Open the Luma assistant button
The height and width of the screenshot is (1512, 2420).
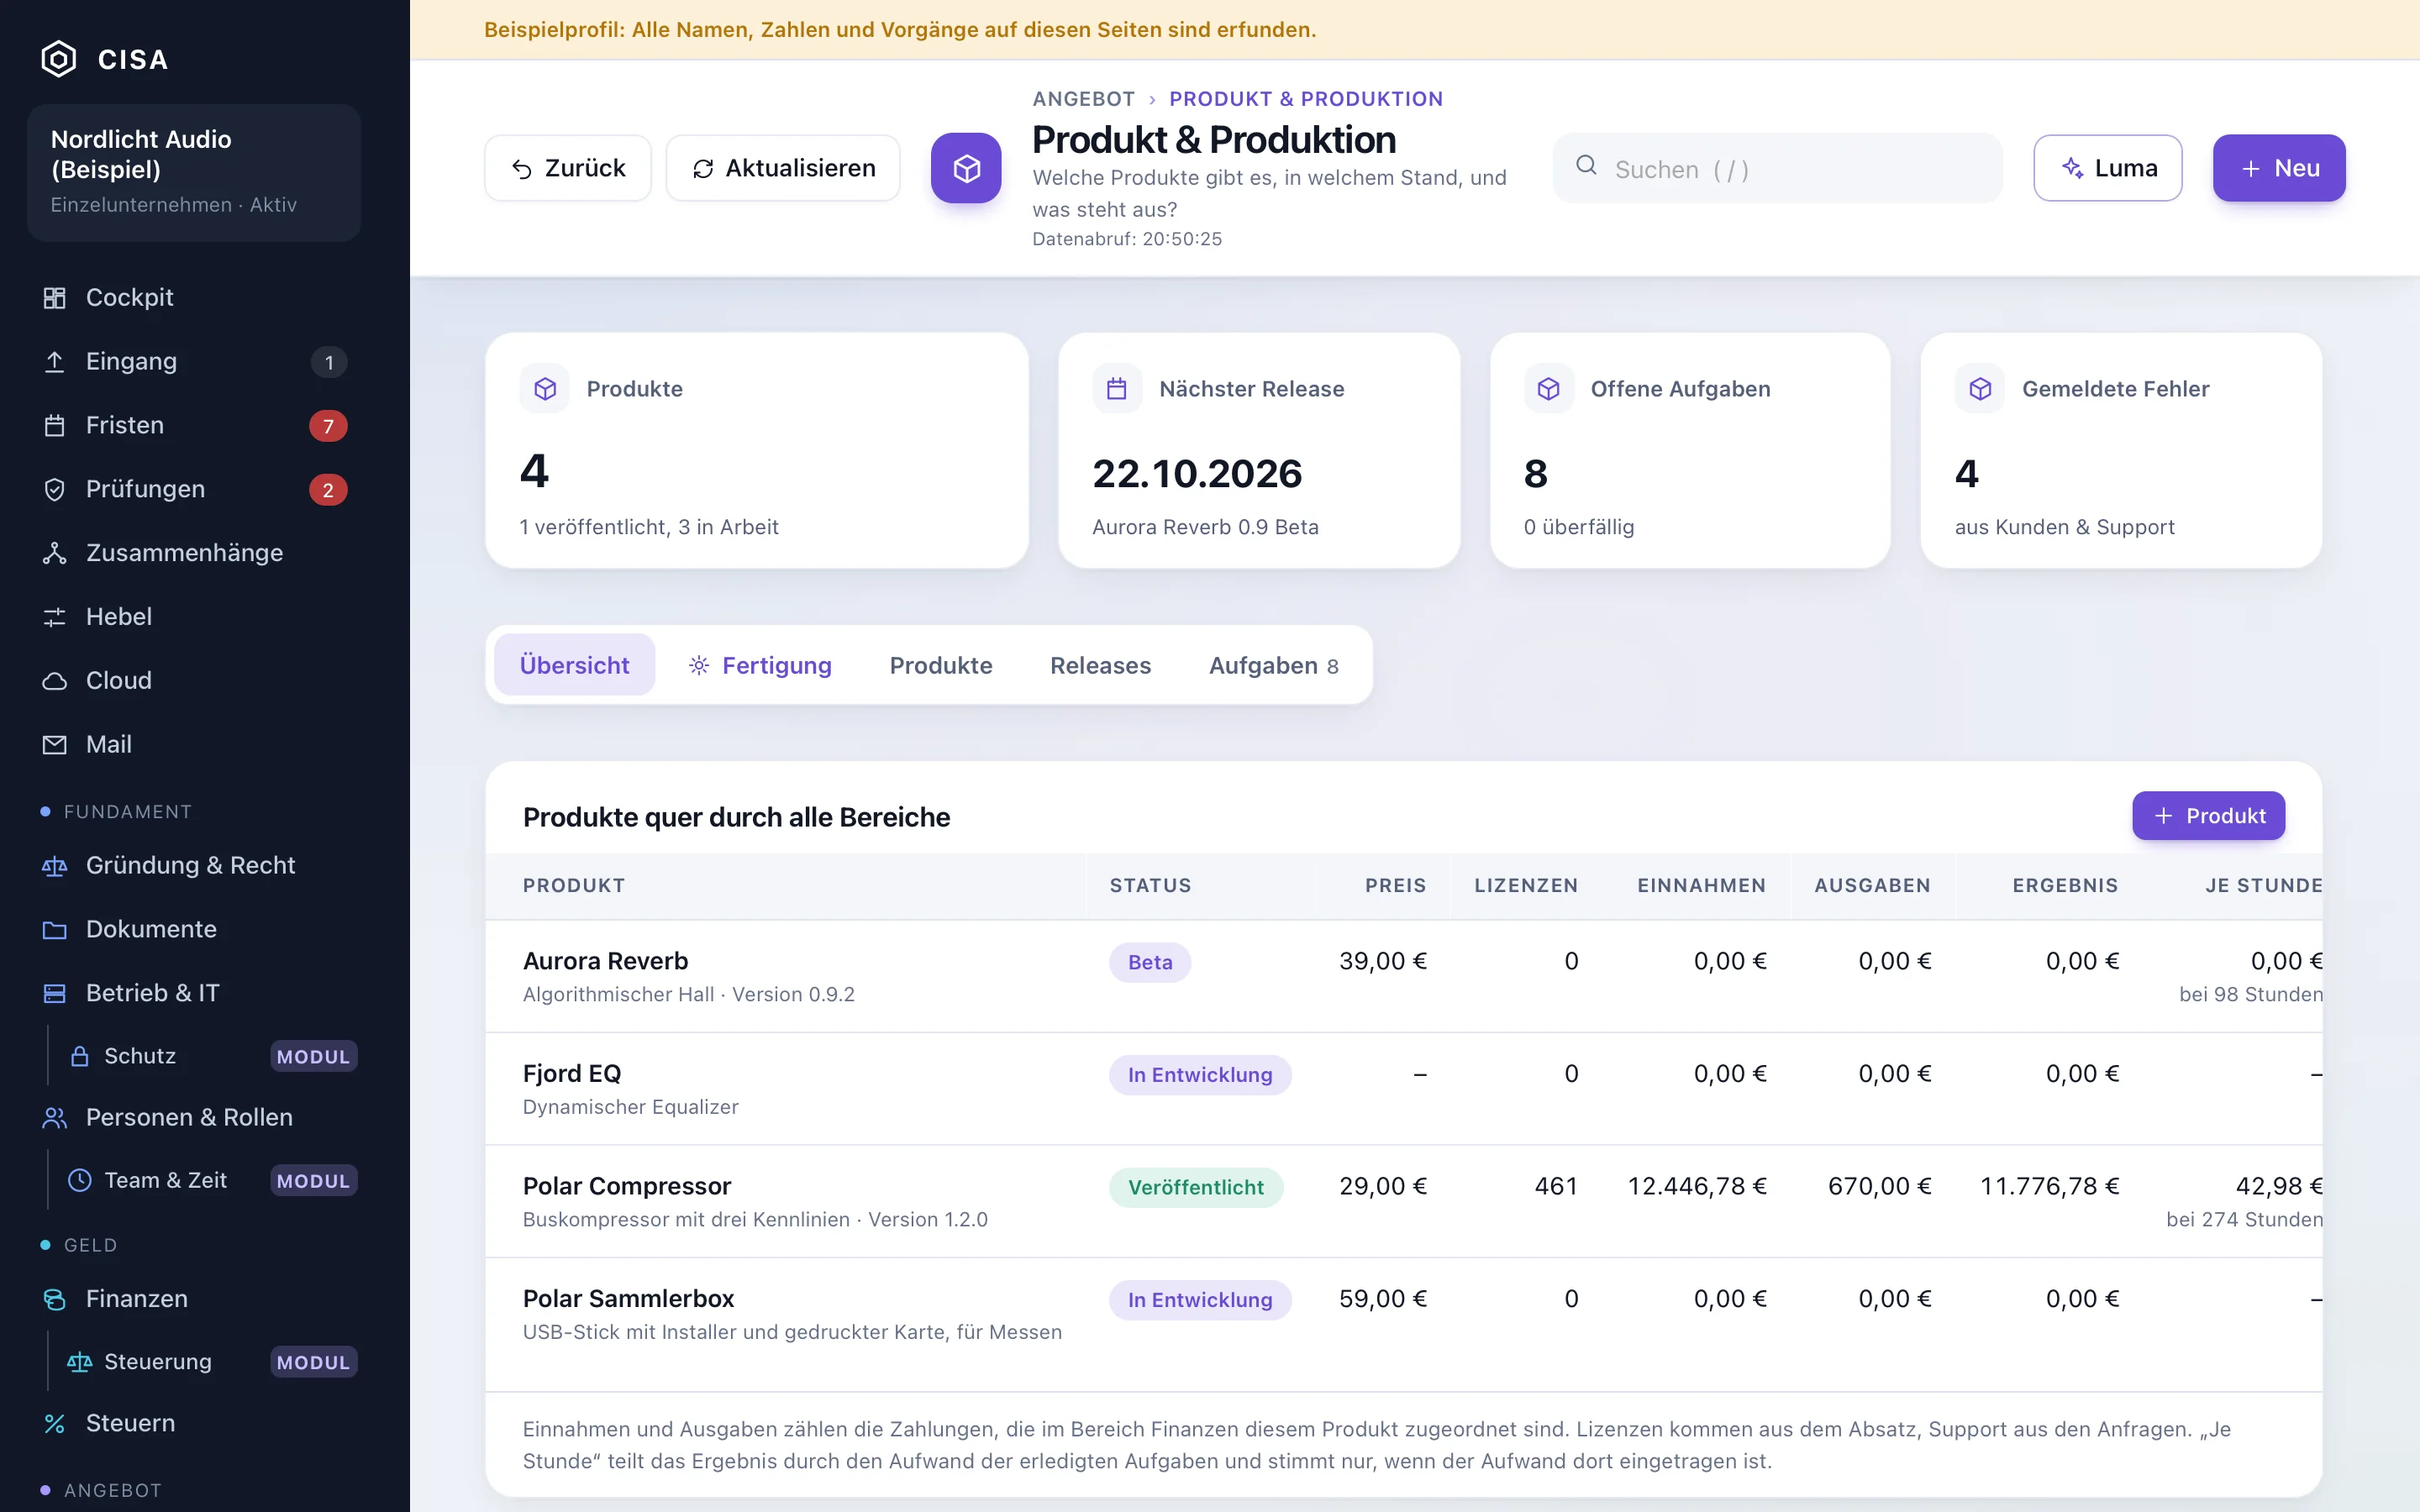(2108, 168)
